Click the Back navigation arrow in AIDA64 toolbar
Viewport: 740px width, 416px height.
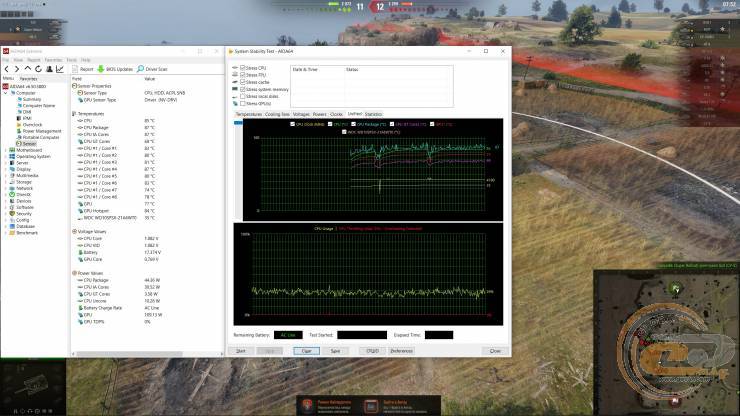[6, 69]
